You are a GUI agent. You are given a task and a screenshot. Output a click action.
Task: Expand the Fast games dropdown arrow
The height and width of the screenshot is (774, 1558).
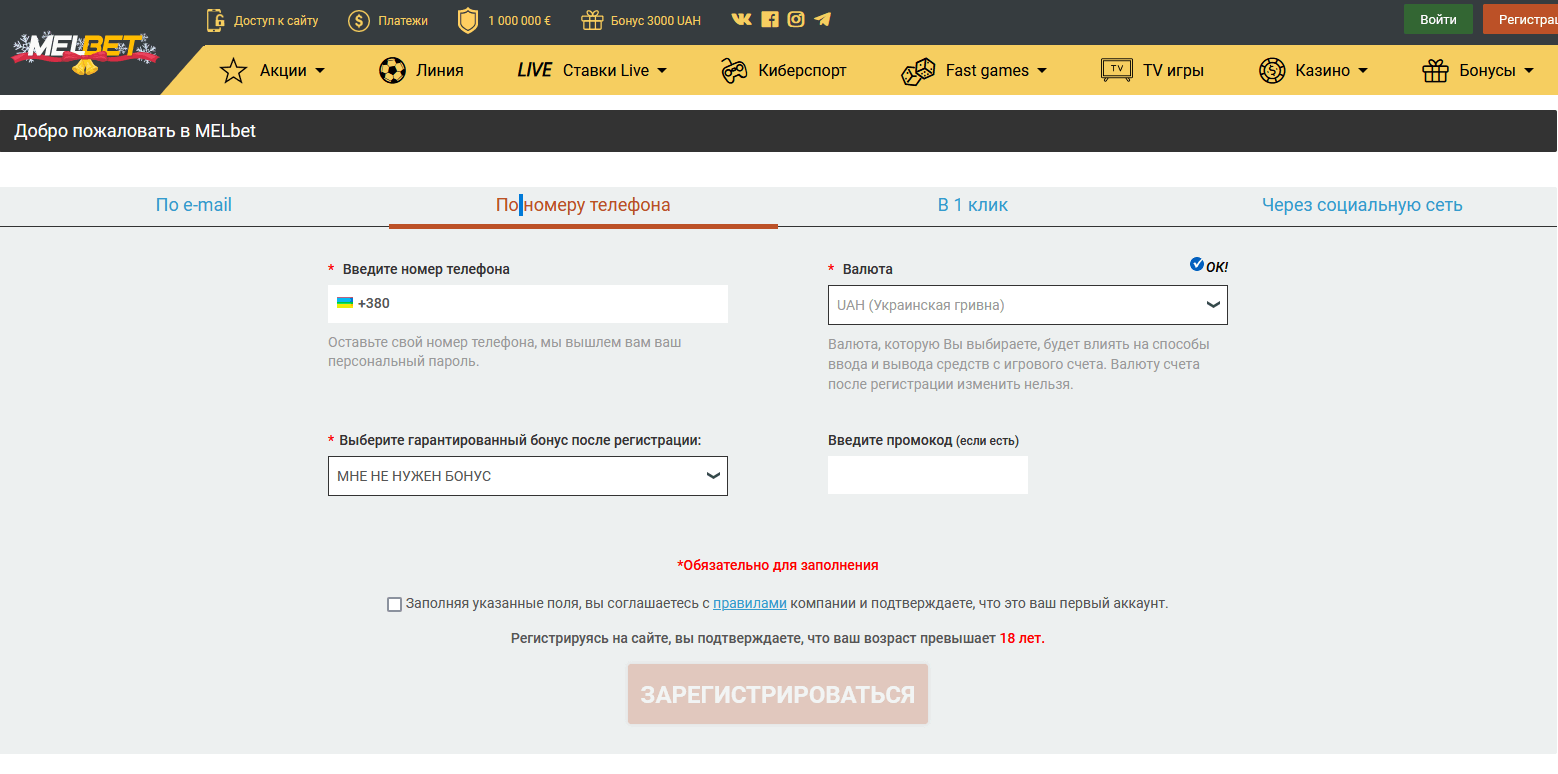1042,71
